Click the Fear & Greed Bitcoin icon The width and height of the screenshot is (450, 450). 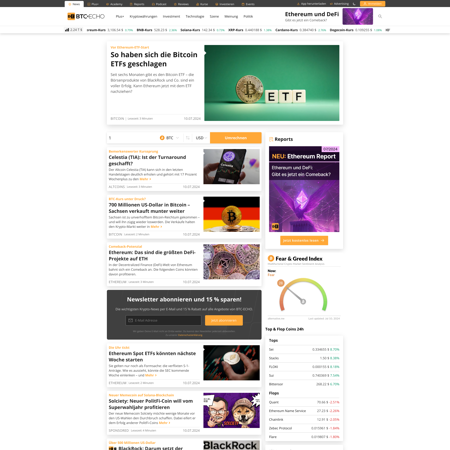[271, 258]
